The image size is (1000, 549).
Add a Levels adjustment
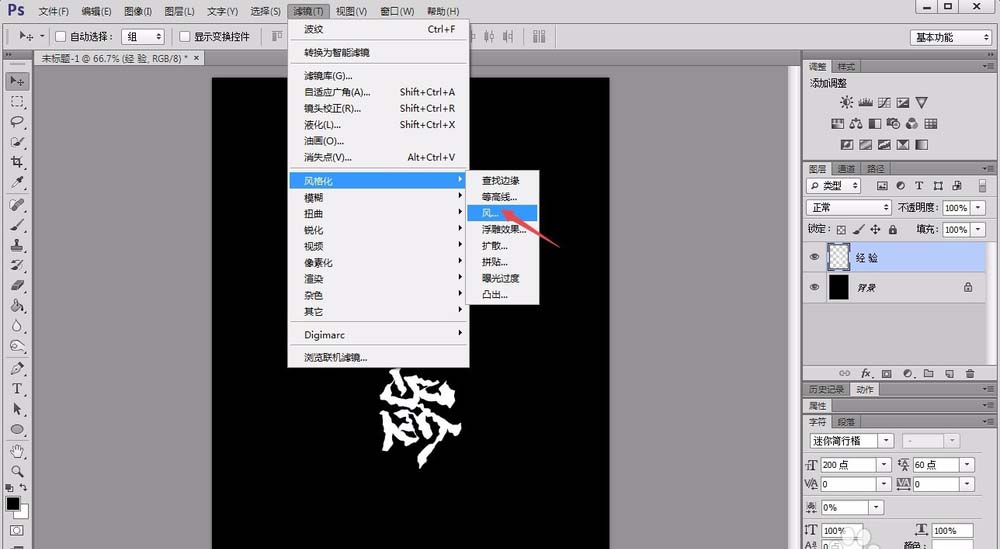pos(865,103)
